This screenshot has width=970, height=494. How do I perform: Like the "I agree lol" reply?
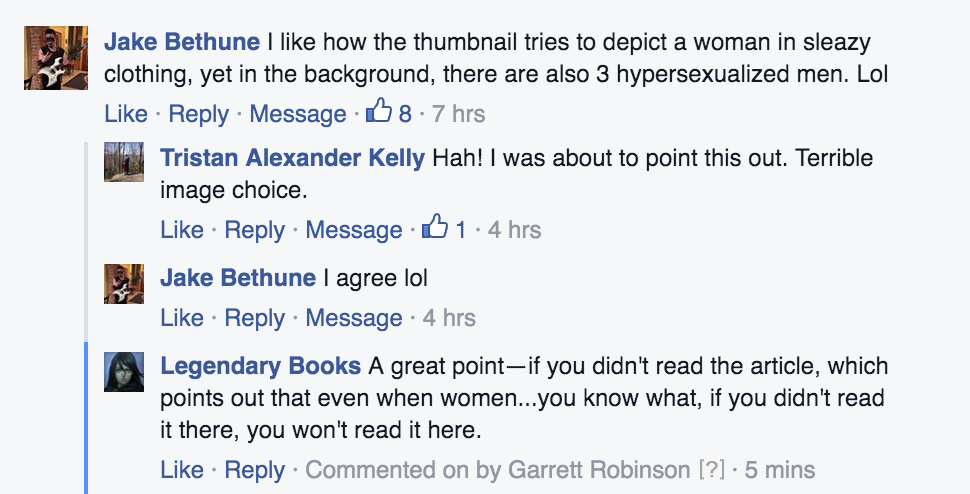182,318
